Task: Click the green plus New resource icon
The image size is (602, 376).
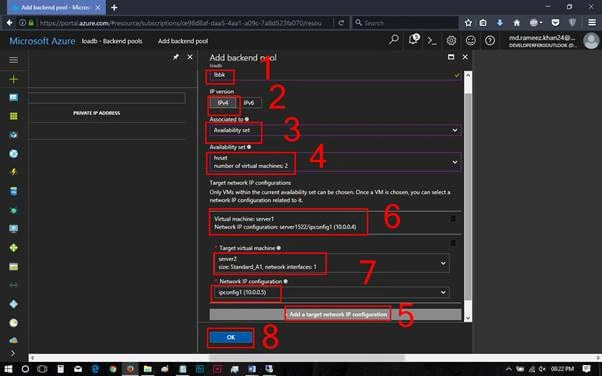Action: pyautogui.click(x=13, y=79)
